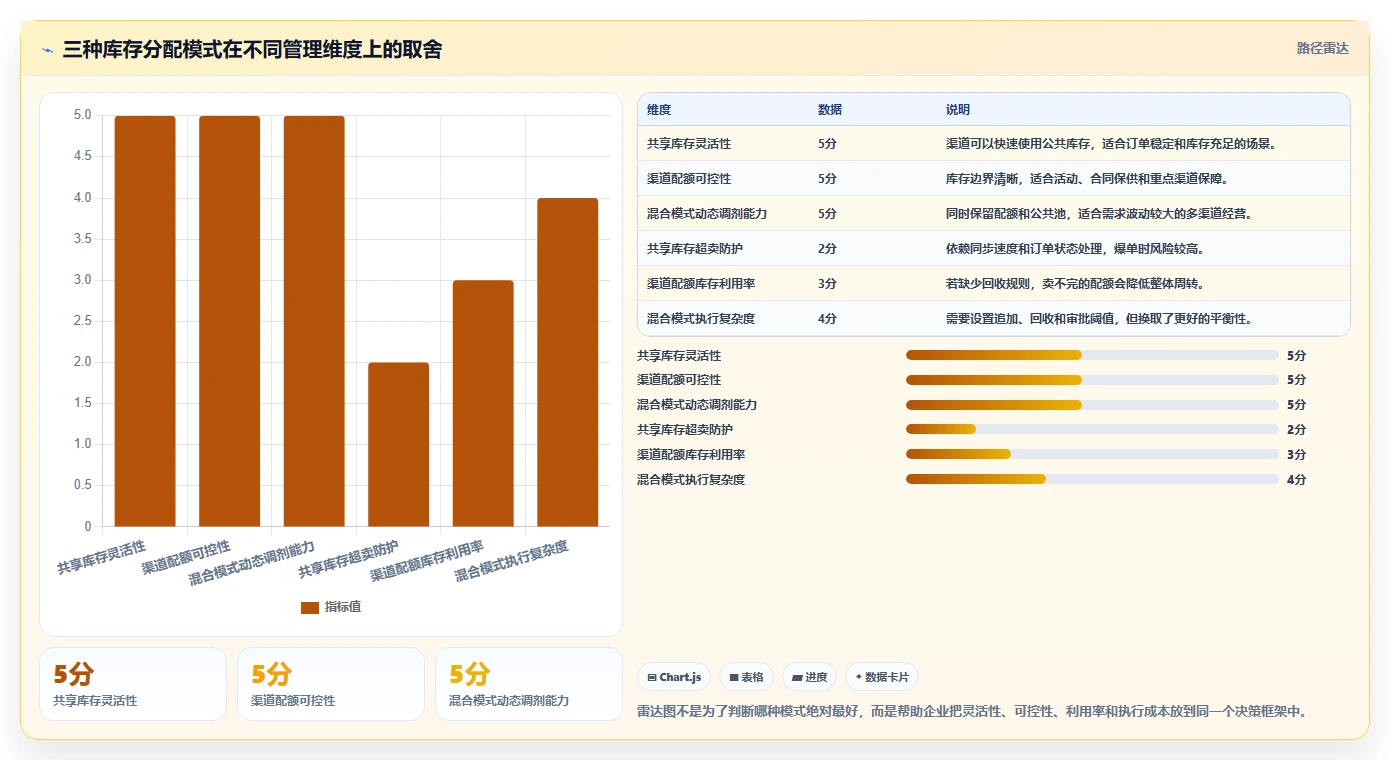
Task: Open the 渠道配额可控性 5分 stat card
Action: click(331, 684)
